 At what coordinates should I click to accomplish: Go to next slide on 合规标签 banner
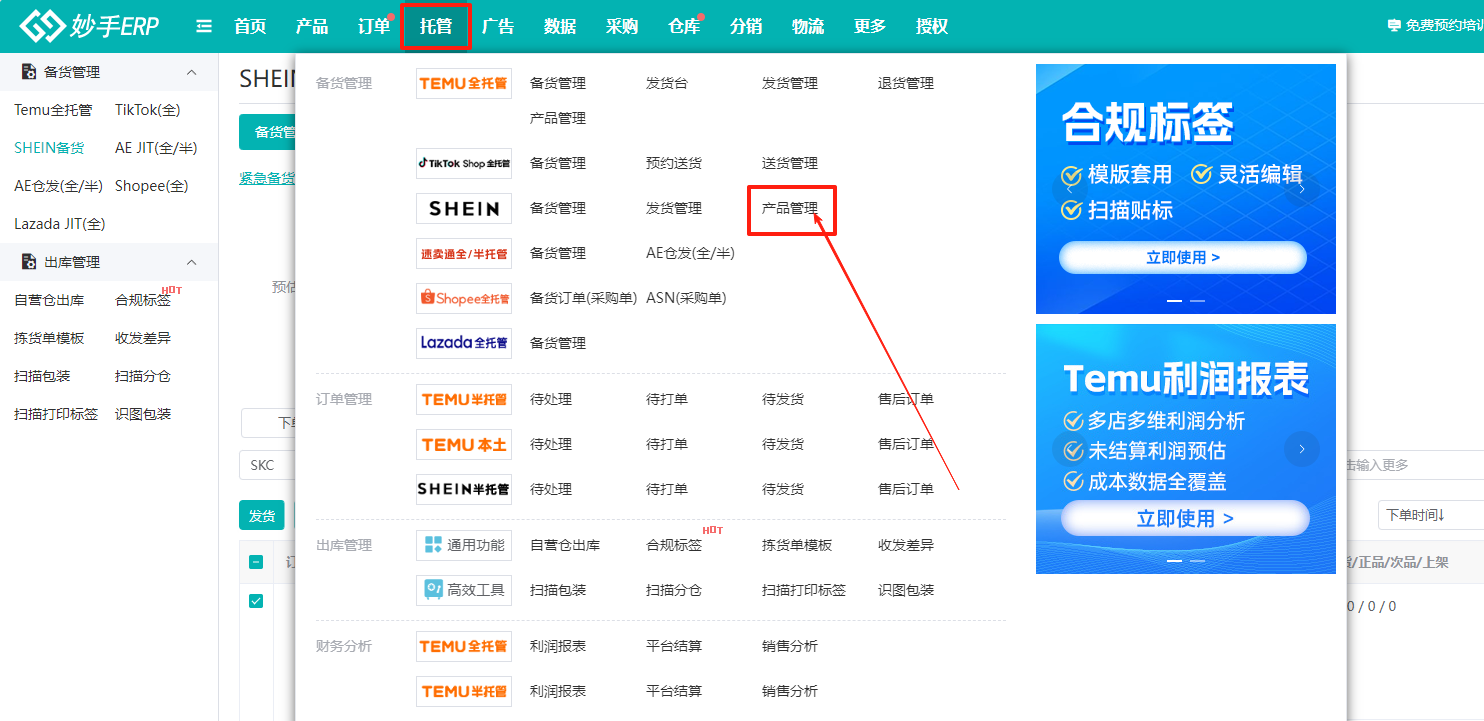(1301, 188)
